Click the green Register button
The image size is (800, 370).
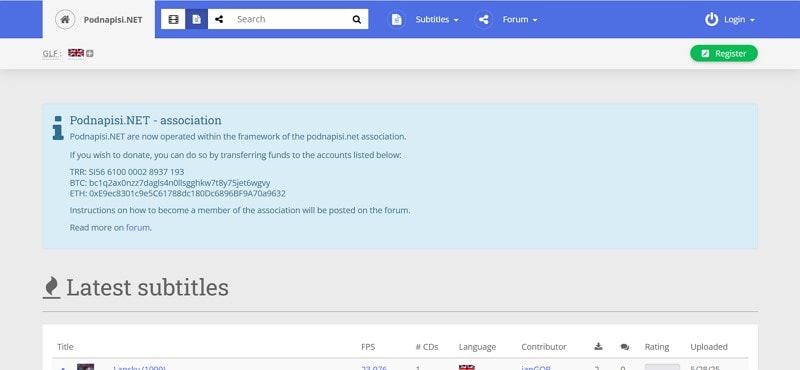point(723,54)
